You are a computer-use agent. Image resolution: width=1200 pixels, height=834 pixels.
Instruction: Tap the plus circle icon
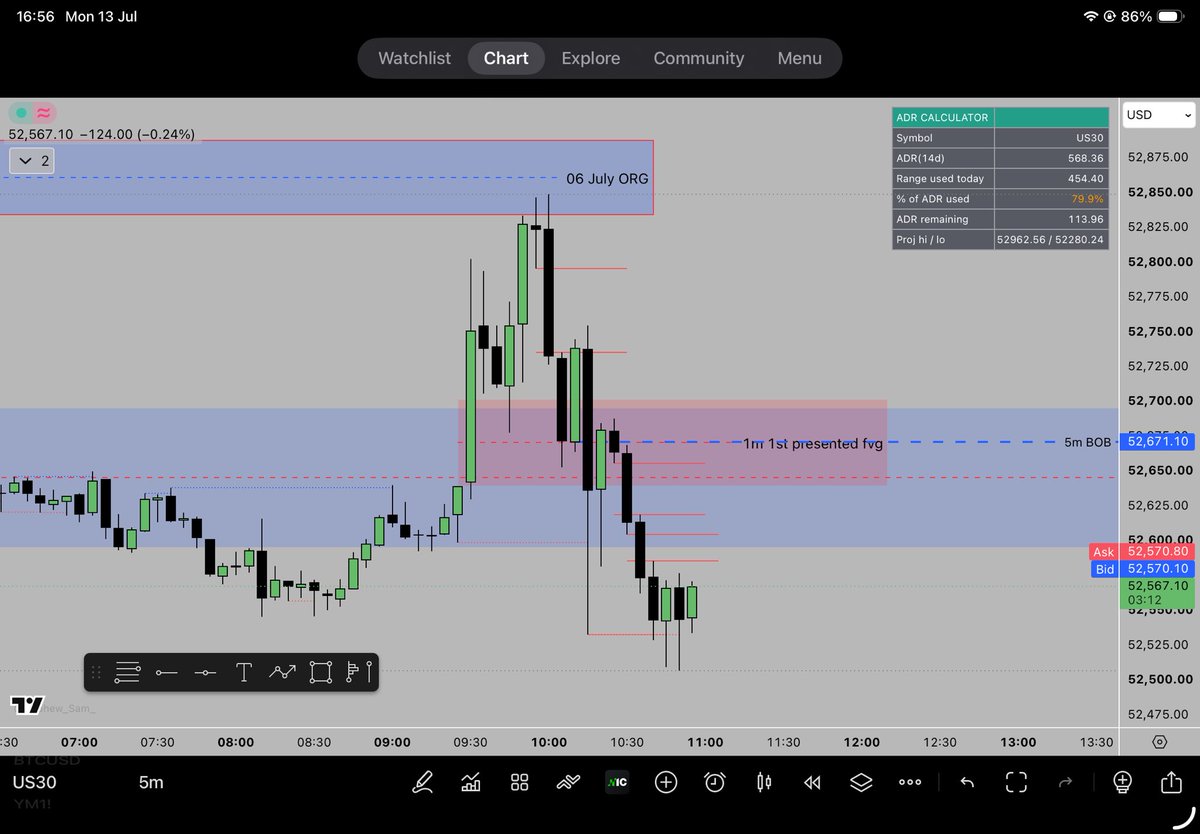[x=666, y=782]
